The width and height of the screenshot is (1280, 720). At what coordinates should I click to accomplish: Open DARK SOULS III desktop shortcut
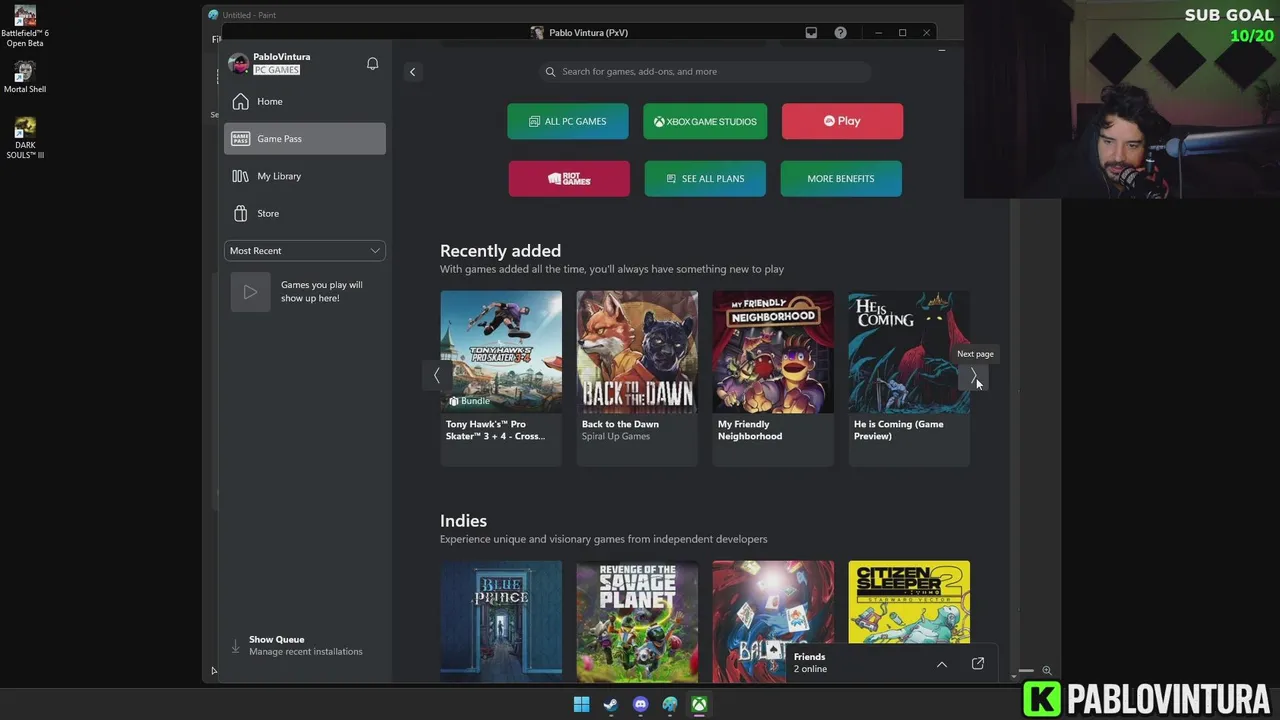pos(25,138)
